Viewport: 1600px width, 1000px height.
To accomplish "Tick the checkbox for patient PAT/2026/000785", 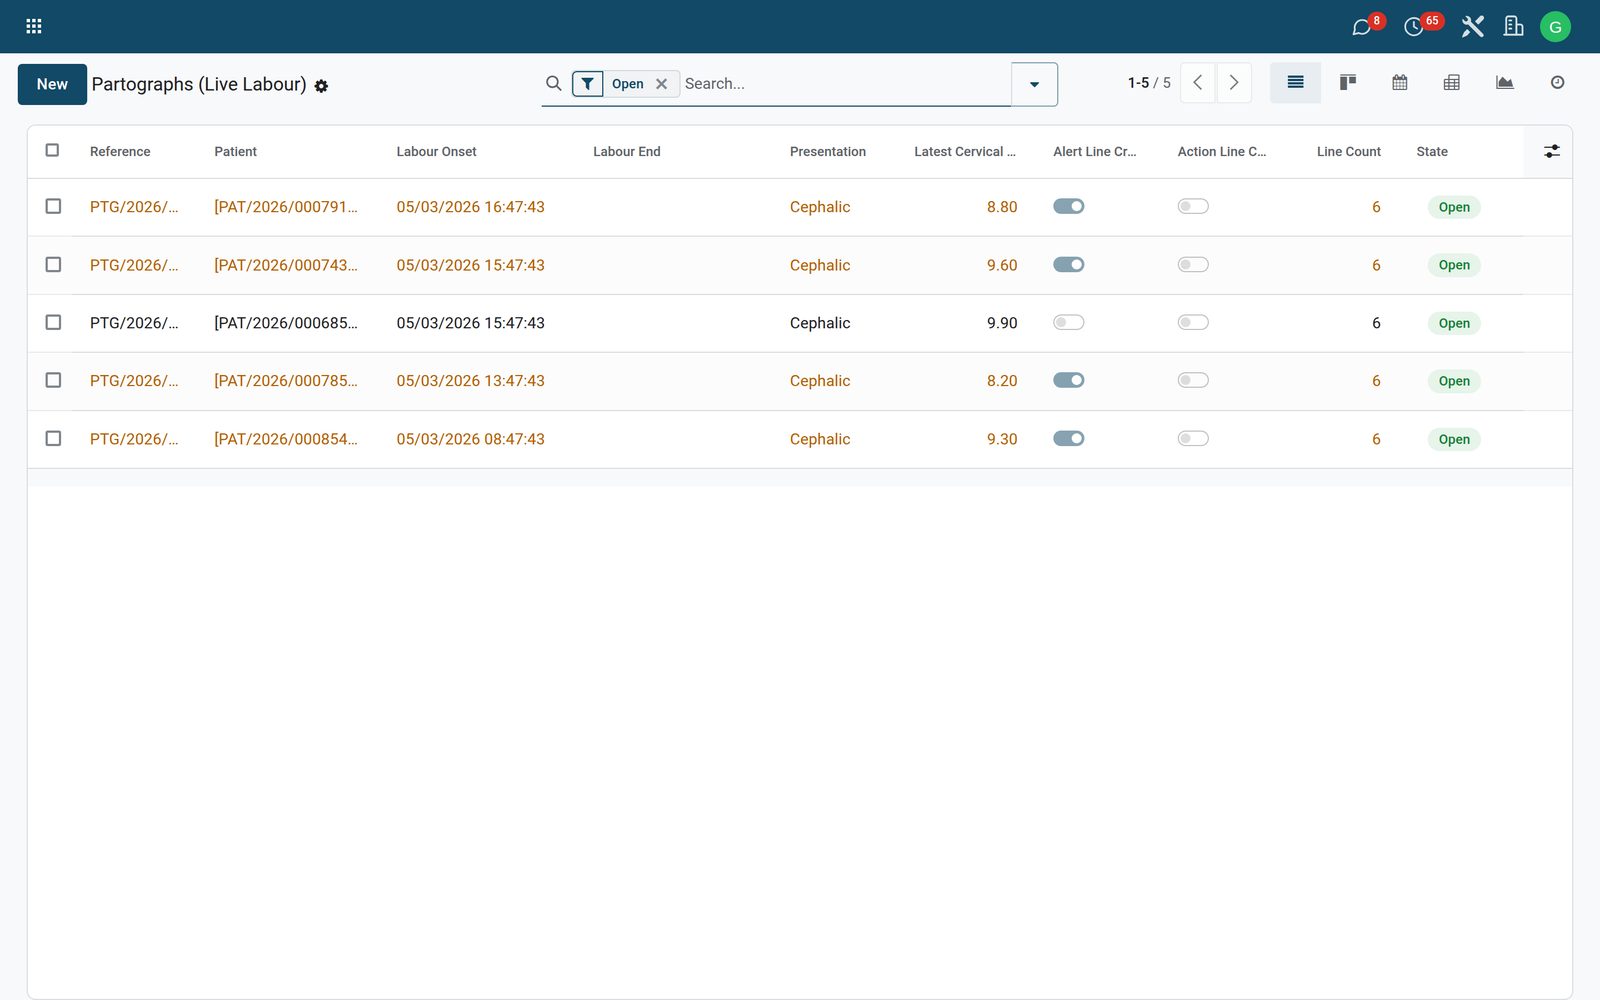I will pyautogui.click(x=53, y=381).
